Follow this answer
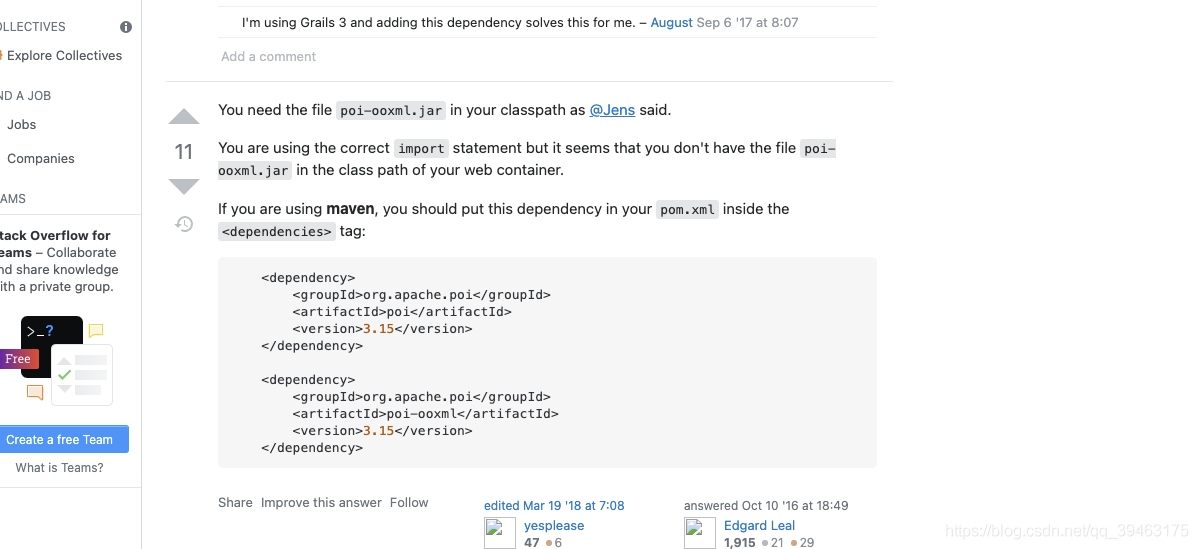This screenshot has width=1198, height=549. point(409,502)
